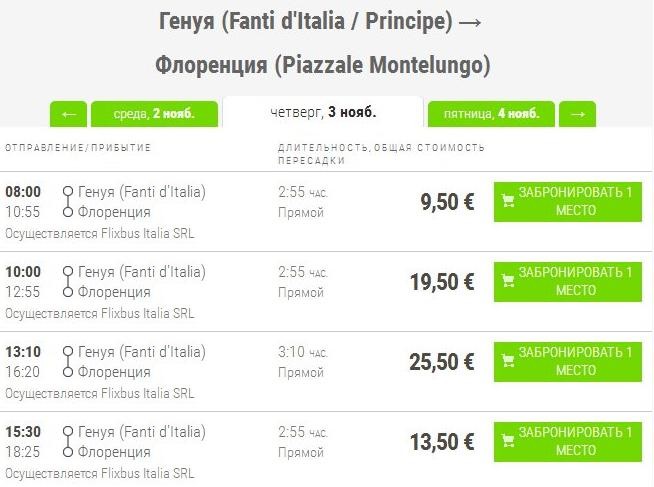Screen dimensions: 654x487
Task: Click cart icon on 13:10 trip button
Action: click(508, 361)
